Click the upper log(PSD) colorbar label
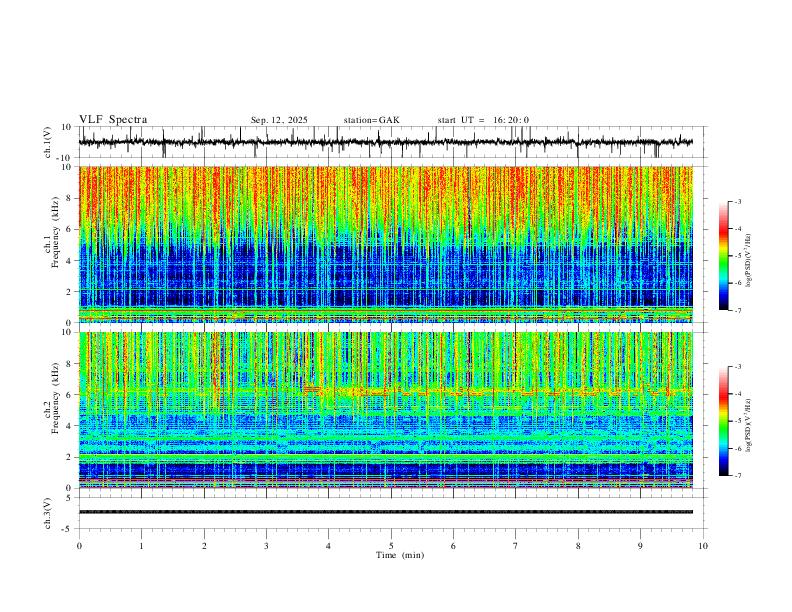The image size is (792, 612). [x=749, y=261]
